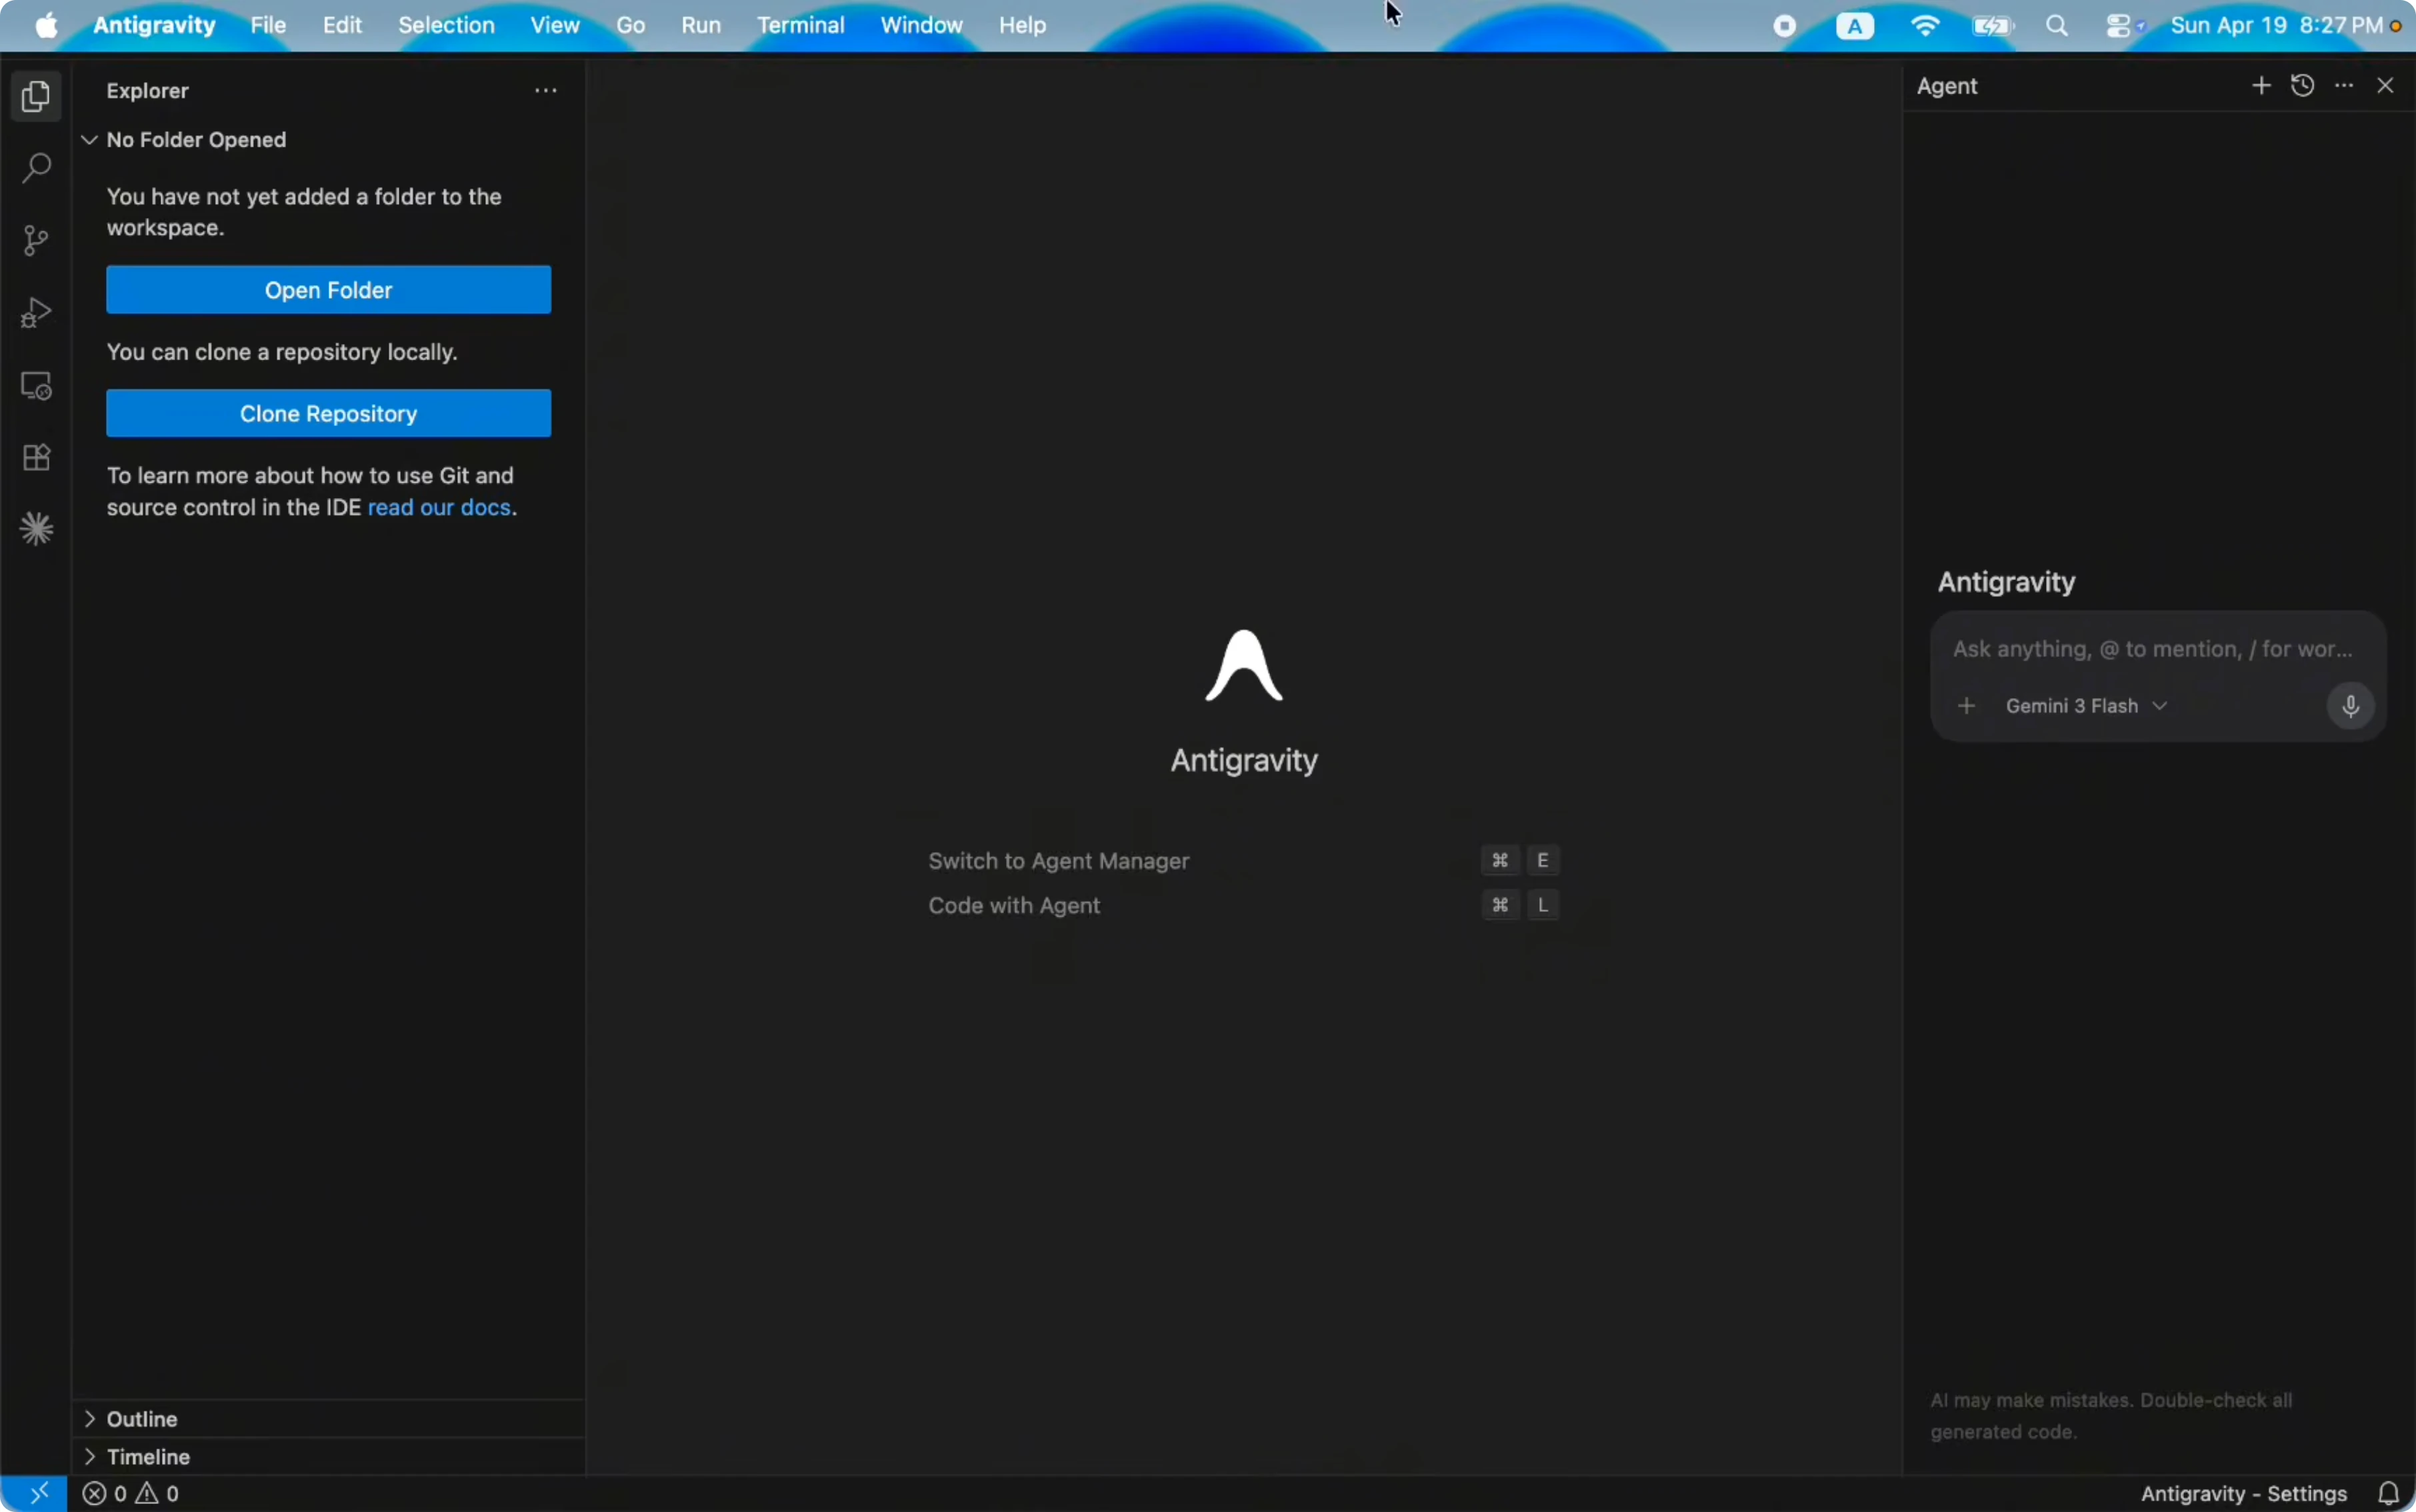Image resolution: width=2416 pixels, height=1512 pixels.
Task: Open the Apple menu
Action: coord(46,25)
